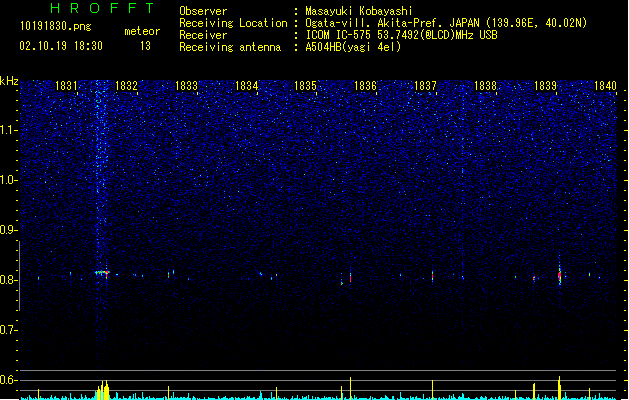This screenshot has height=400, width=629.
Task: Click the 0.6 kHz axis label
Action: click(9, 380)
